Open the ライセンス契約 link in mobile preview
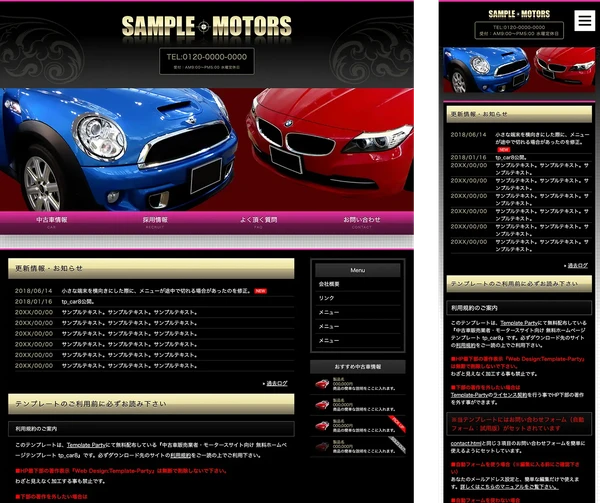Screen dimensions: 600x503 click(x=509, y=395)
